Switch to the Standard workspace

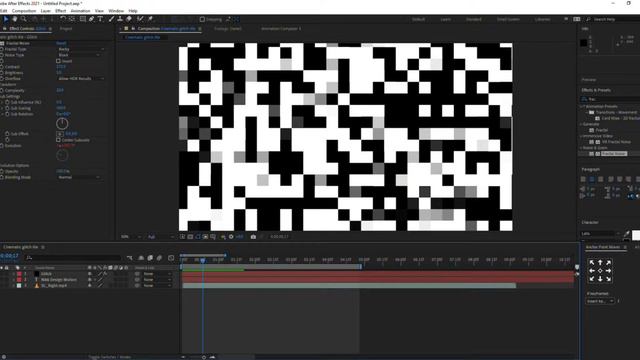point(473,19)
